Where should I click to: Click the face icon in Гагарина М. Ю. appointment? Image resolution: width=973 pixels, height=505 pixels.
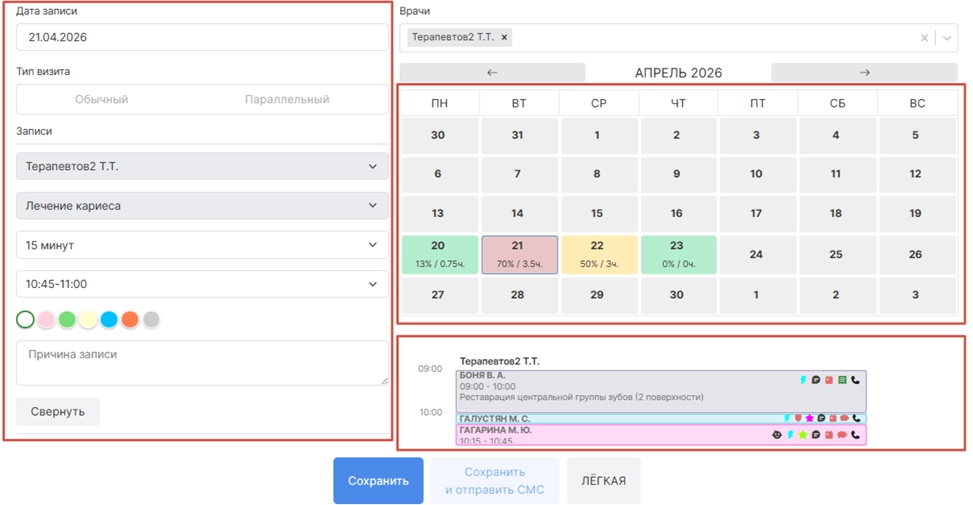coord(777,435)
